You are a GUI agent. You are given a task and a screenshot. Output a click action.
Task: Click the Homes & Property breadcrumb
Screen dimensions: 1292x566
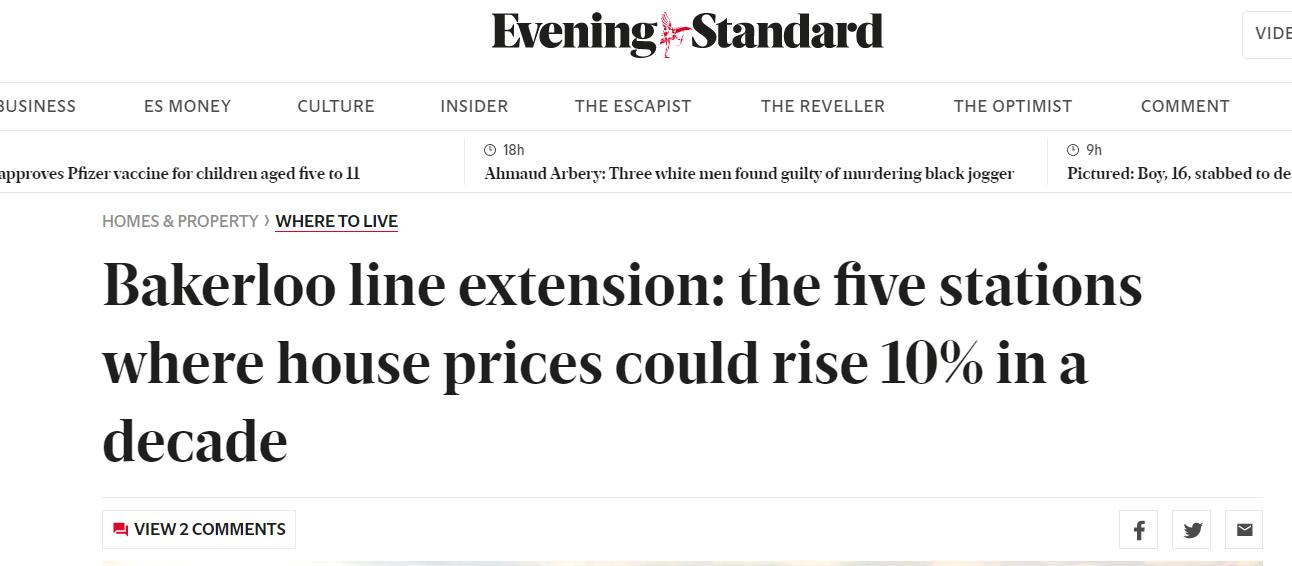coord(180,221)
